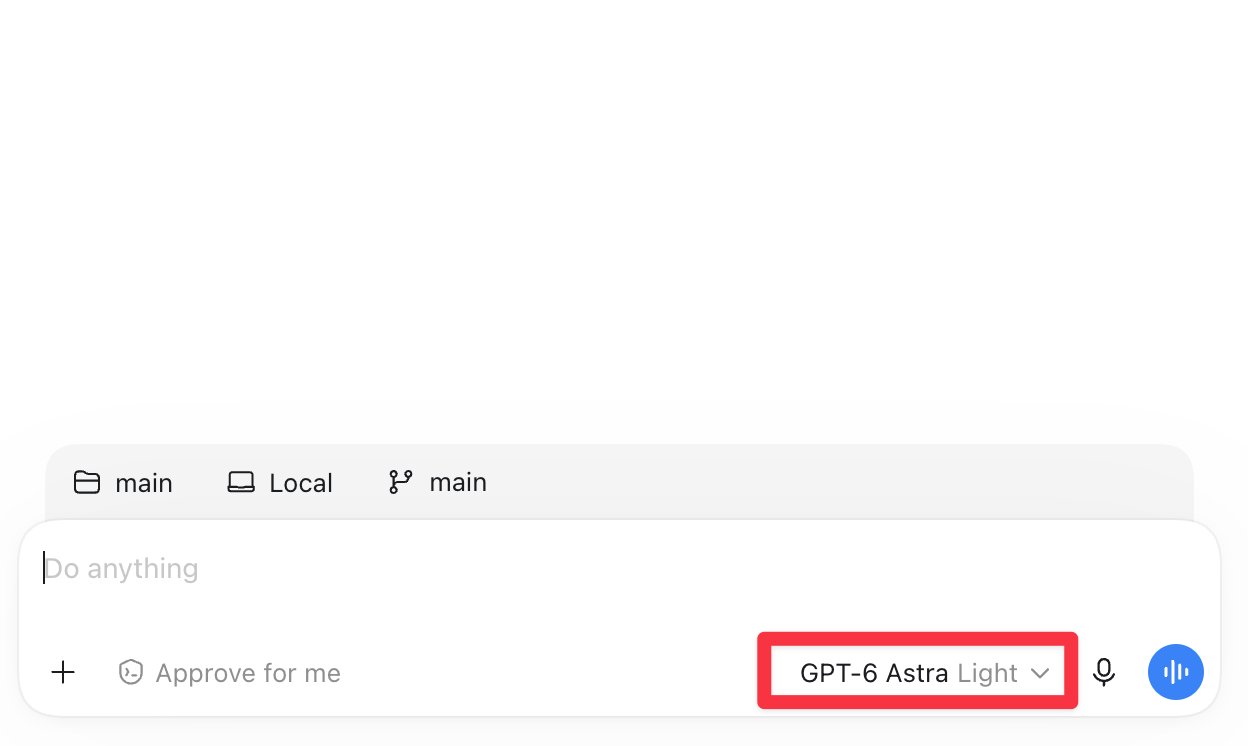Start voice mode with blue waveform button
Screen dimensions: 1248x746
[1176, 672]
